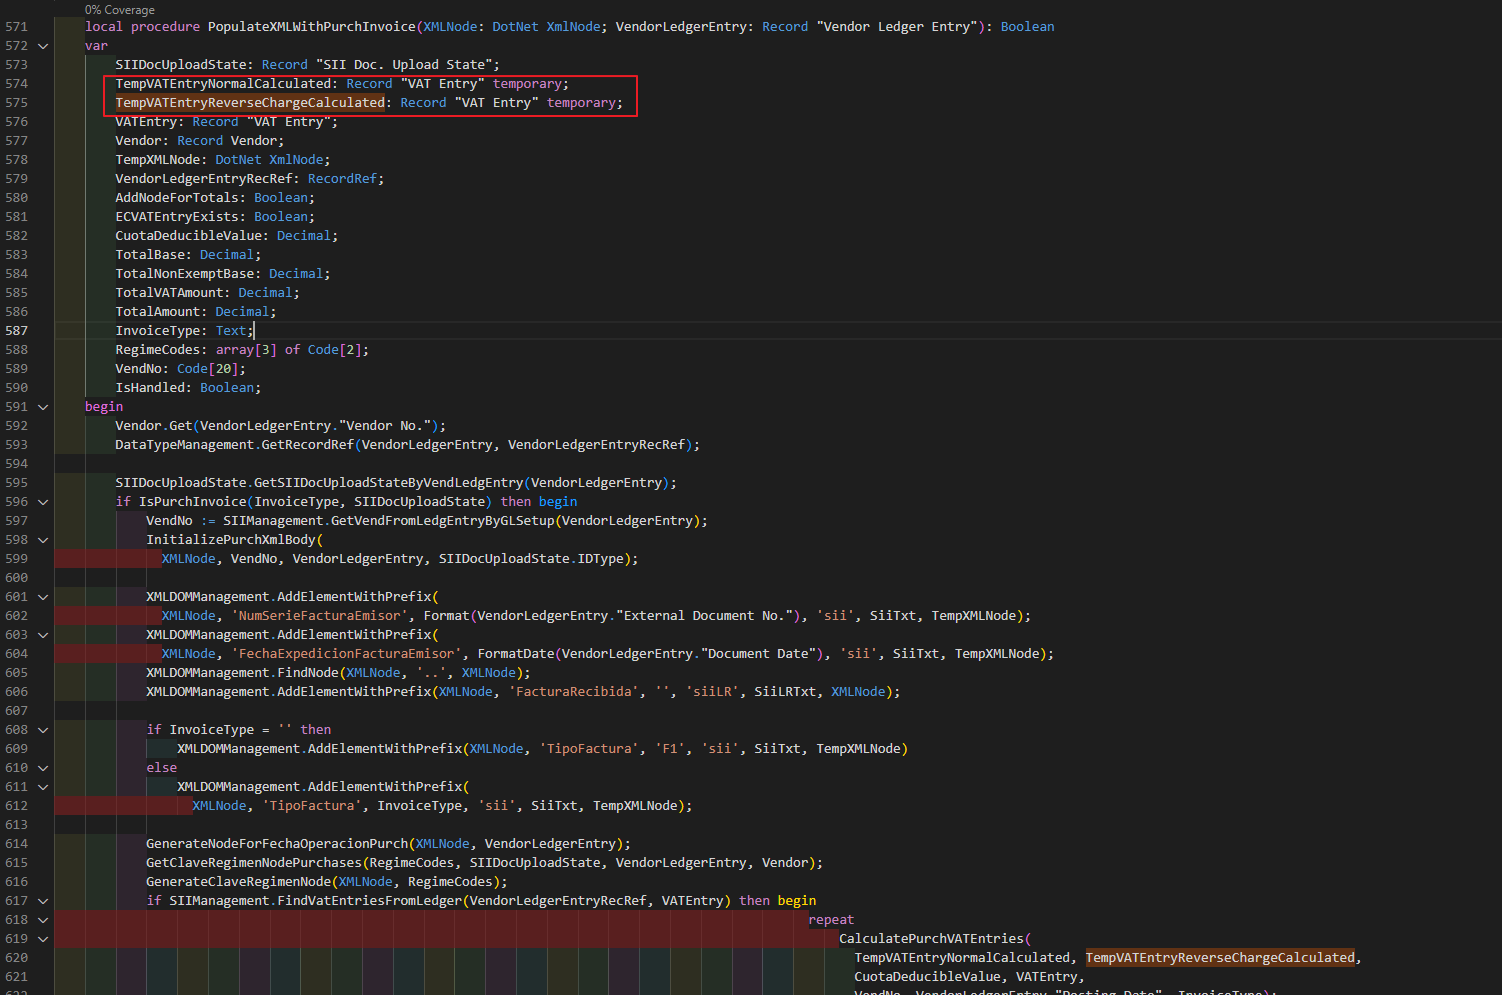Viewport: 1502px width, 995px height.
Task: Collapse the AddElementWithPrefix call at line 601
Action: pos(42,596)
